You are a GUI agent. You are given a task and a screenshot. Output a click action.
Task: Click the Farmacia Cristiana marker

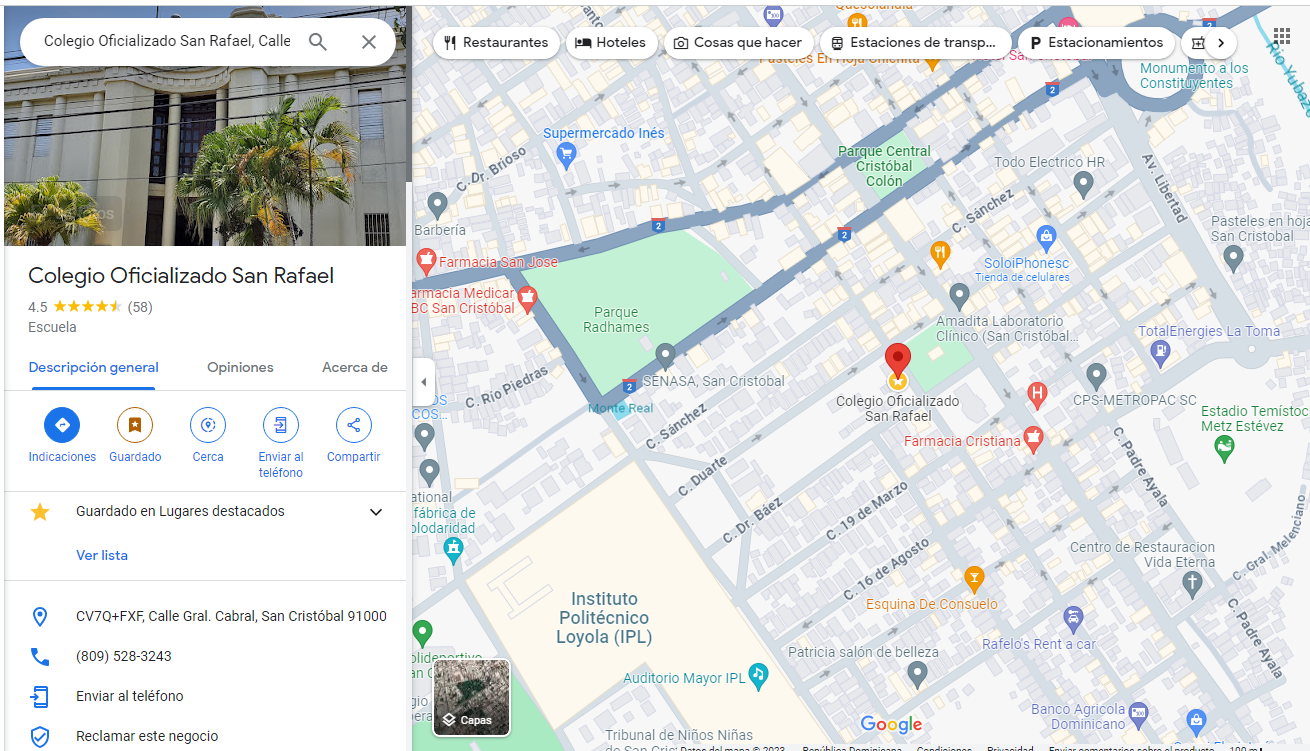tap(1033, 438)
